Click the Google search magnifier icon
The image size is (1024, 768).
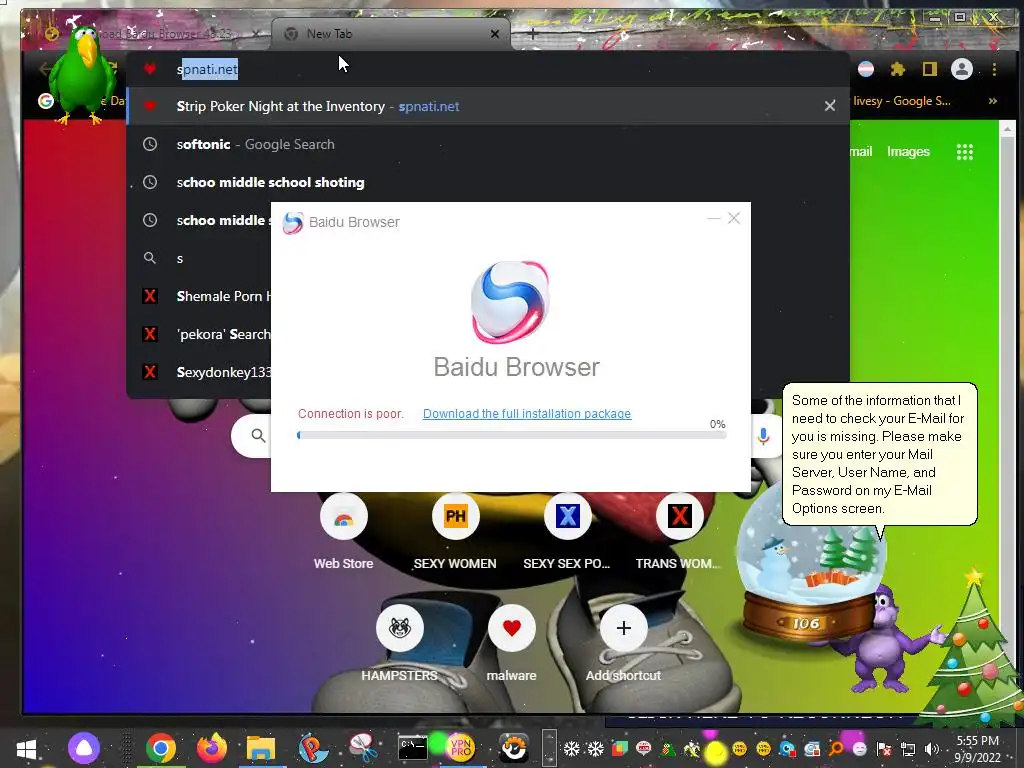click(x=259, y=436)
